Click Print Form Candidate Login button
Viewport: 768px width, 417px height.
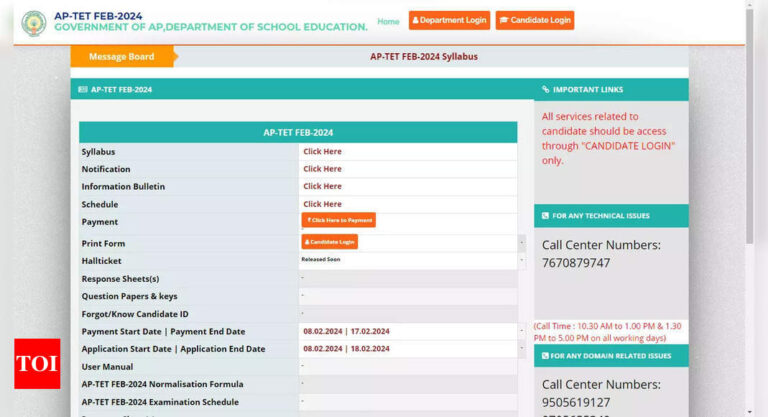pos(330,242)
